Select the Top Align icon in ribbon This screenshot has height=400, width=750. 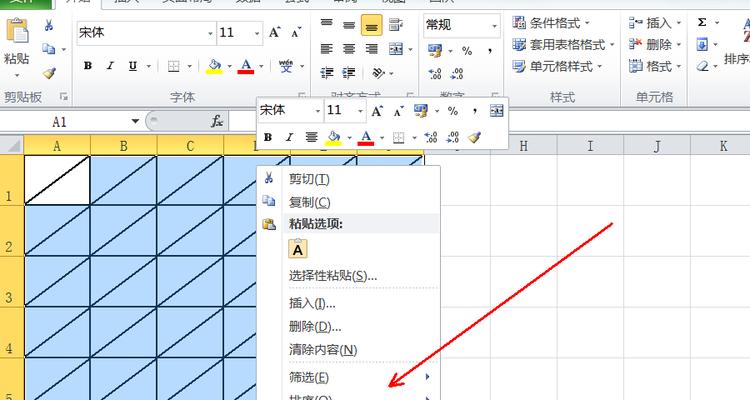pyautogui.click(x=327, y=24)
